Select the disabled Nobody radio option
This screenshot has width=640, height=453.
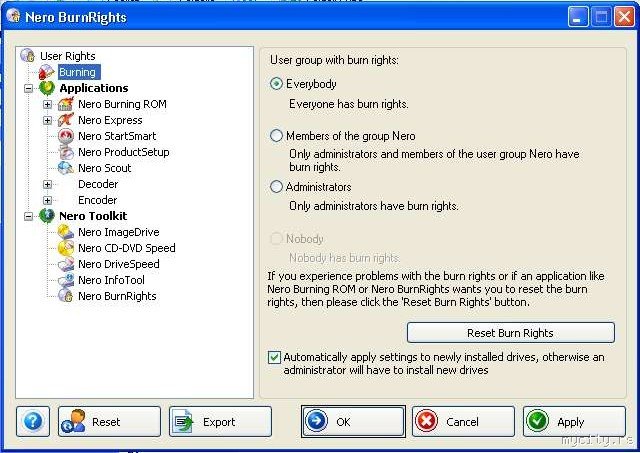click(276, 238)
